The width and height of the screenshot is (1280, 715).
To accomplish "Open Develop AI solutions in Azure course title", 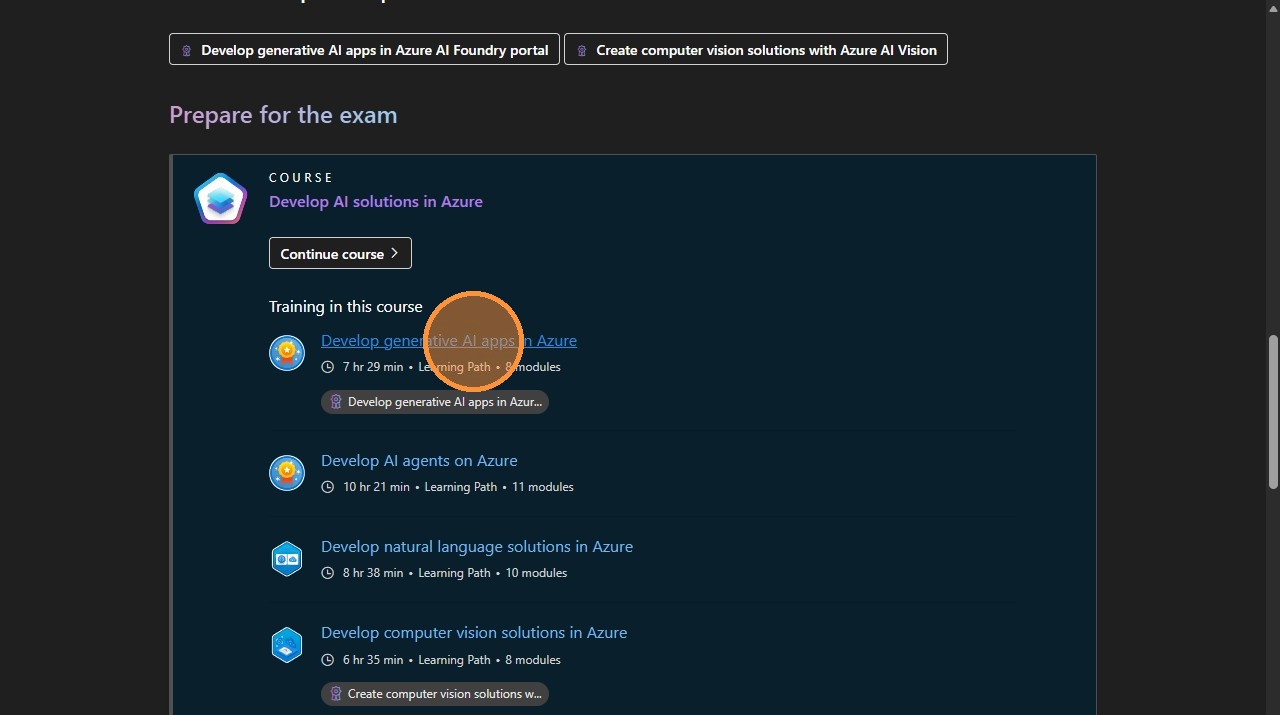I will [x=376, y=201].
